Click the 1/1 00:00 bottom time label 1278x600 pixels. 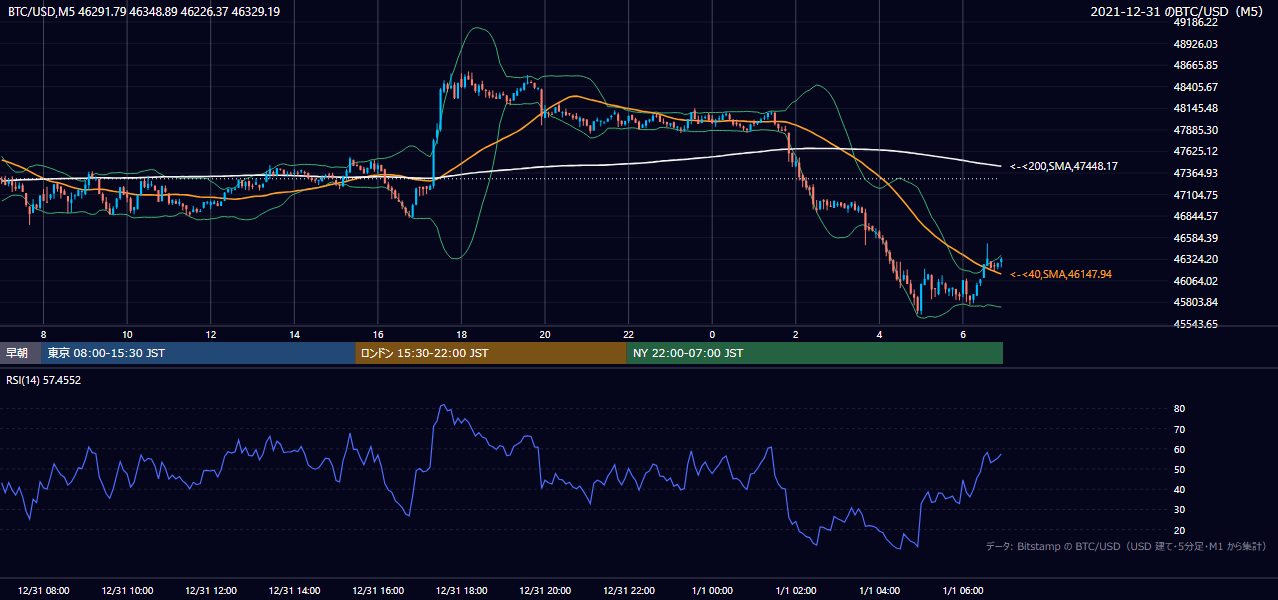pos(712,591)
